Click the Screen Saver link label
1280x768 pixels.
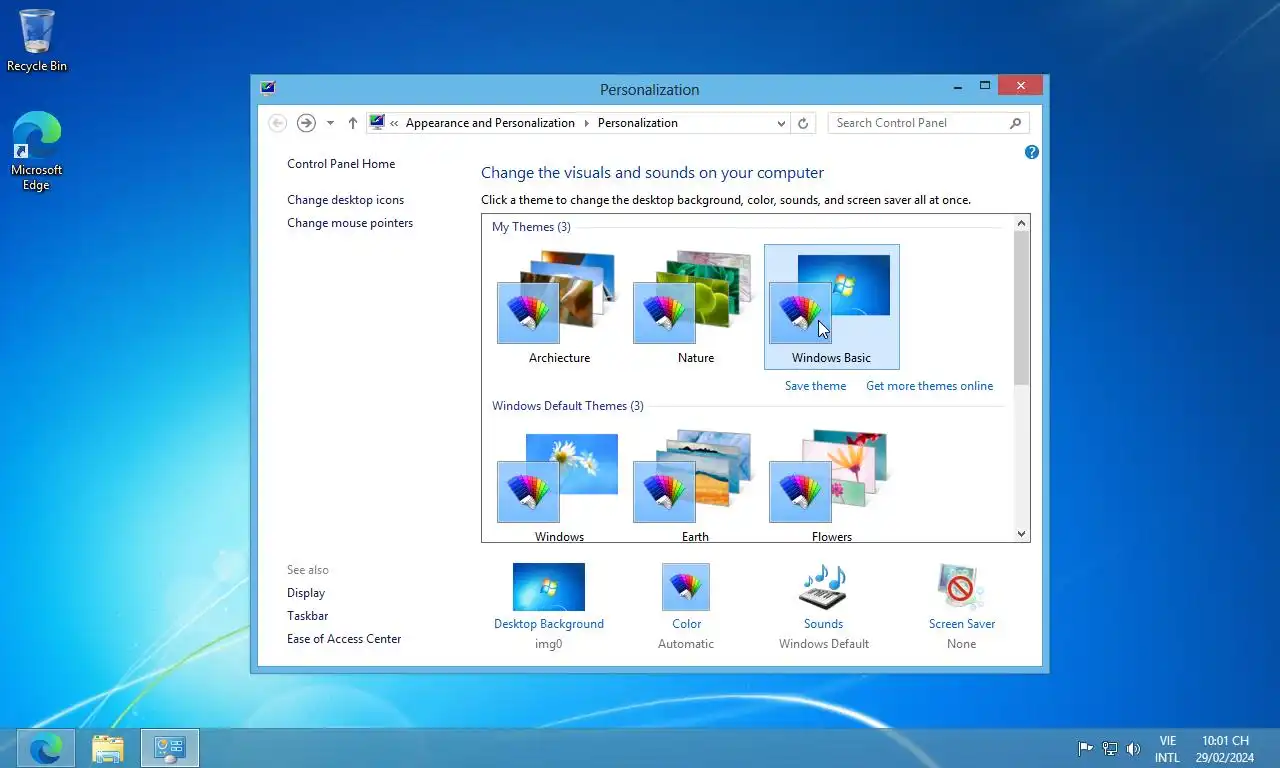click(x=961, y=624)
